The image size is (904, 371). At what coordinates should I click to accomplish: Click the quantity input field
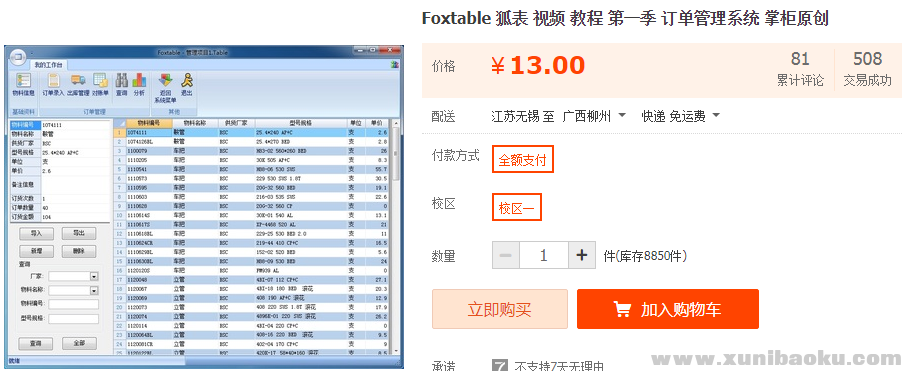point(544,255)
